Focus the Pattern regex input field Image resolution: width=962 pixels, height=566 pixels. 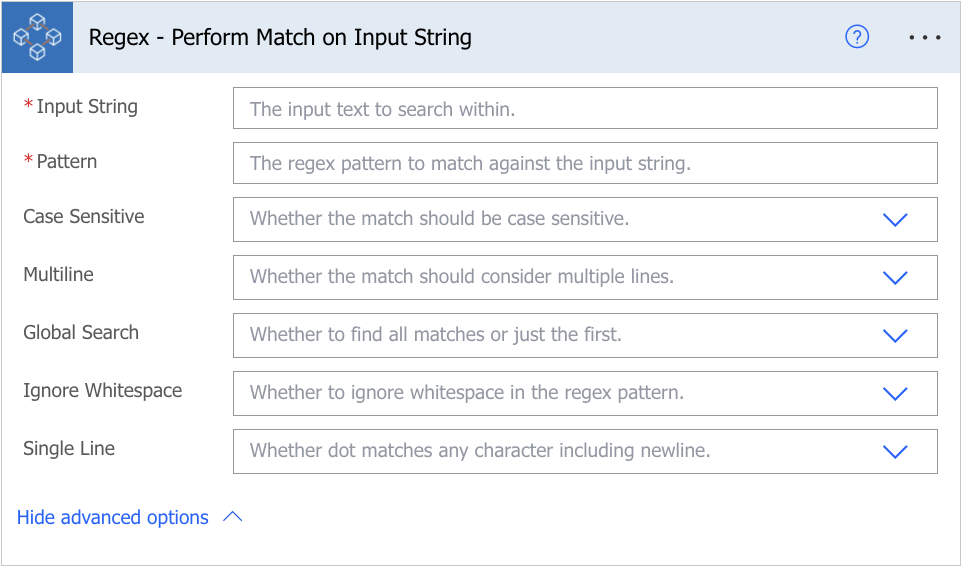pyautogui.click(x=585, y=163)
